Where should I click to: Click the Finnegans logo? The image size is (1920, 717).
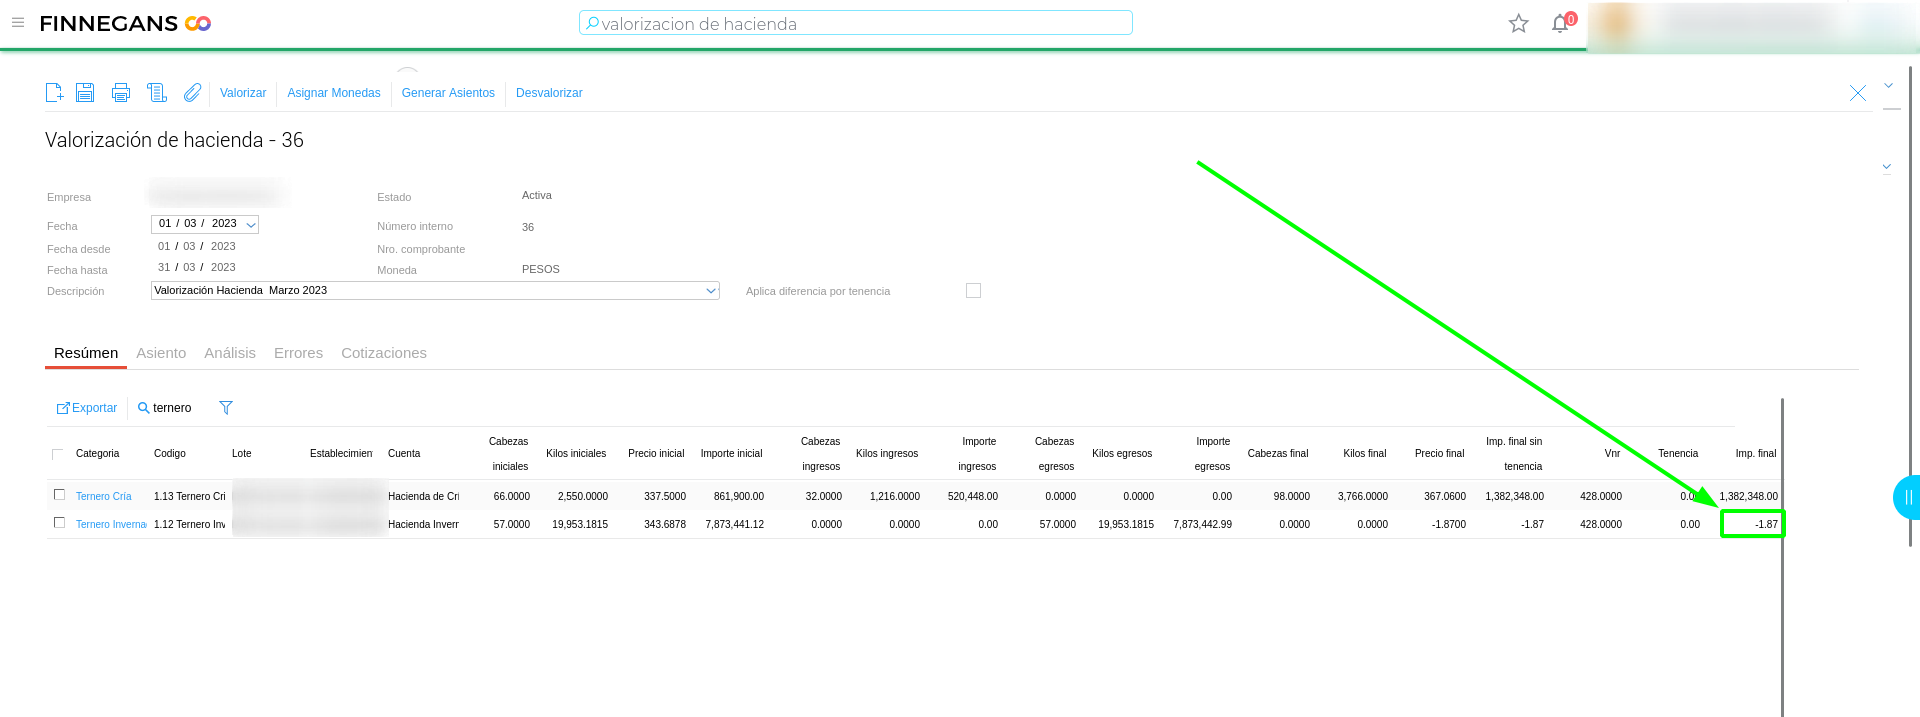point(125,23)
